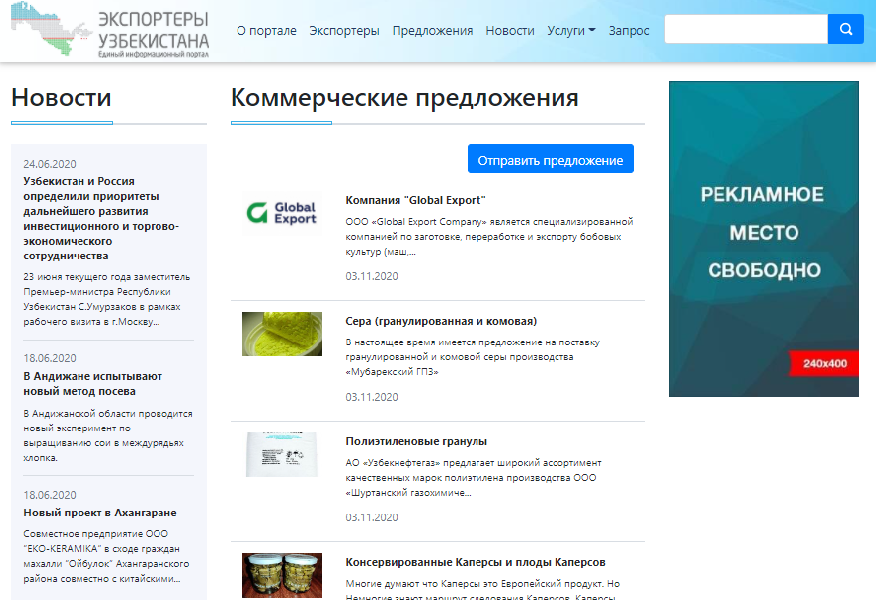Screen dimensions: 876x600
Task: Open the yellow sulfur product image
Action: (281, 334)
